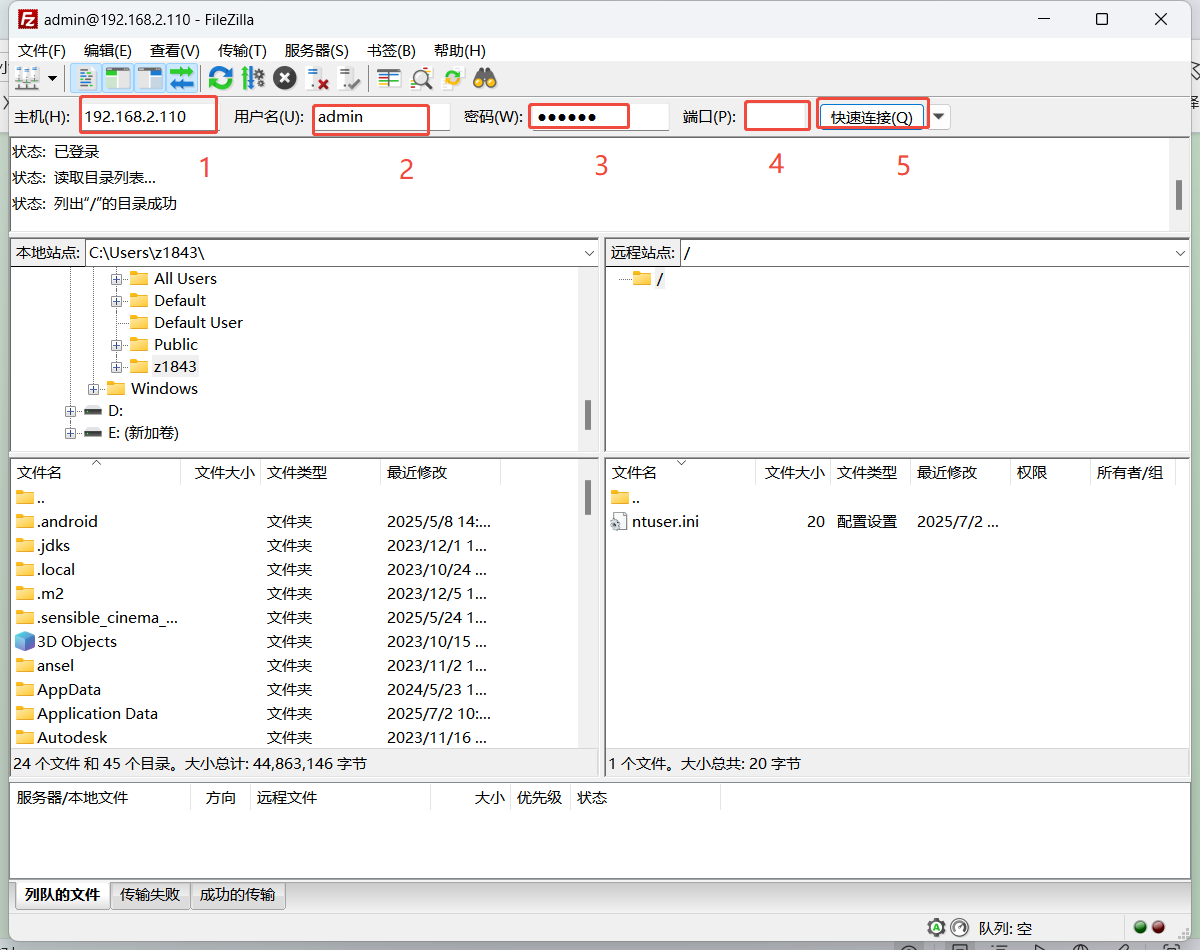Refresh the file and folder lists
The width and height of the screenshot is (1200, 950).
pos(220,78)
